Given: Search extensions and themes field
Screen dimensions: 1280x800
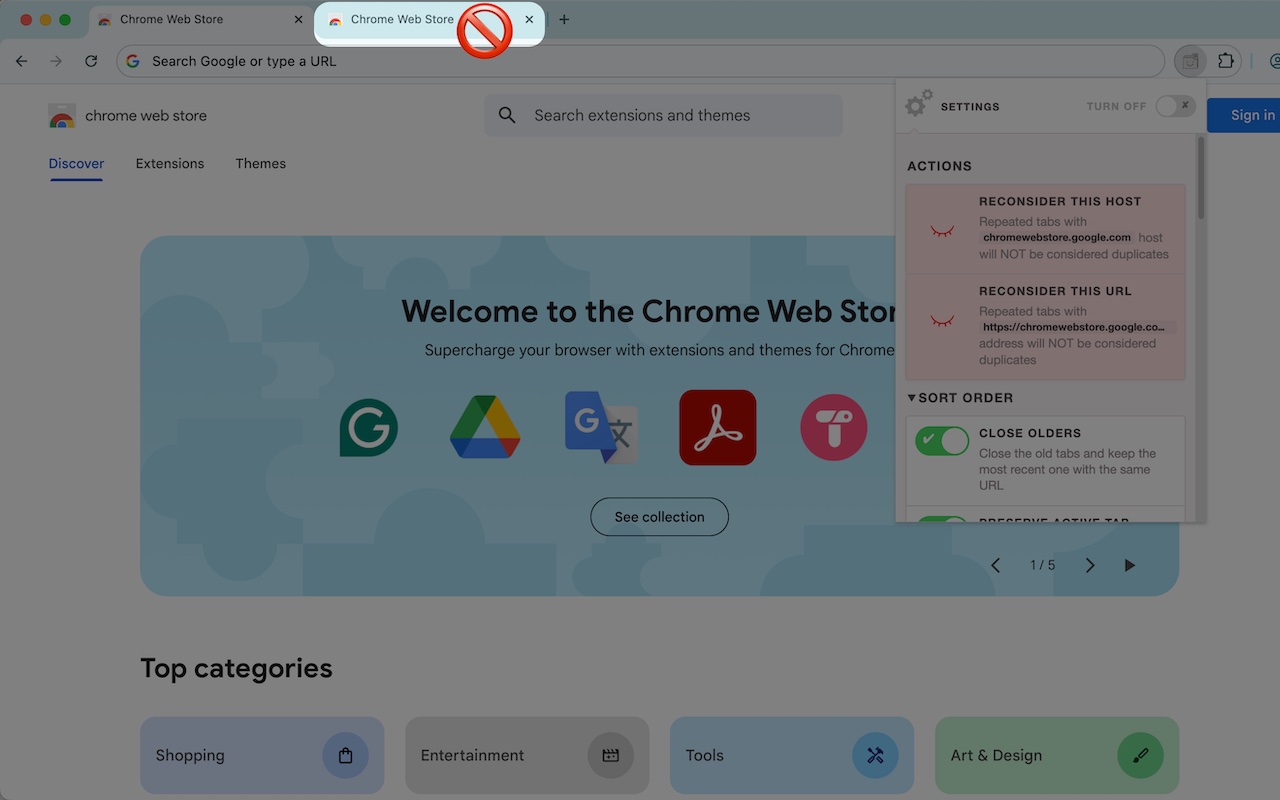Looking at the screenshot, I should point(664,116).
